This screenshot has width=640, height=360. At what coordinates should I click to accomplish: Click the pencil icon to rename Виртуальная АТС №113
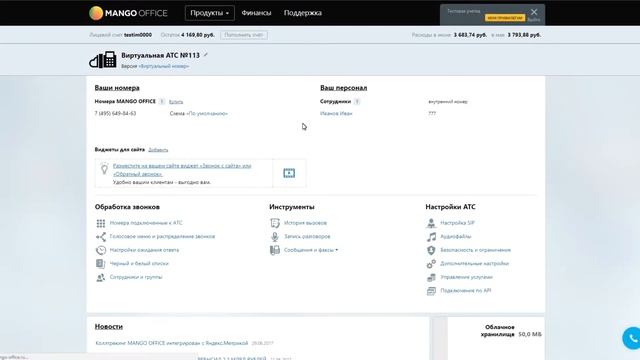click(206, 55)
